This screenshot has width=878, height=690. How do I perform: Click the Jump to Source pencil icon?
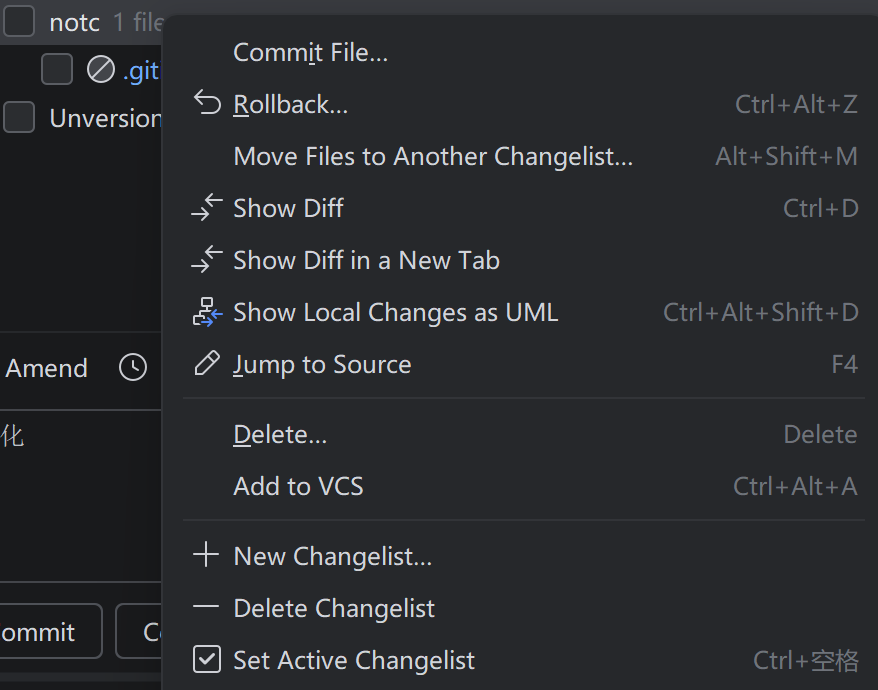pos(206,364)
